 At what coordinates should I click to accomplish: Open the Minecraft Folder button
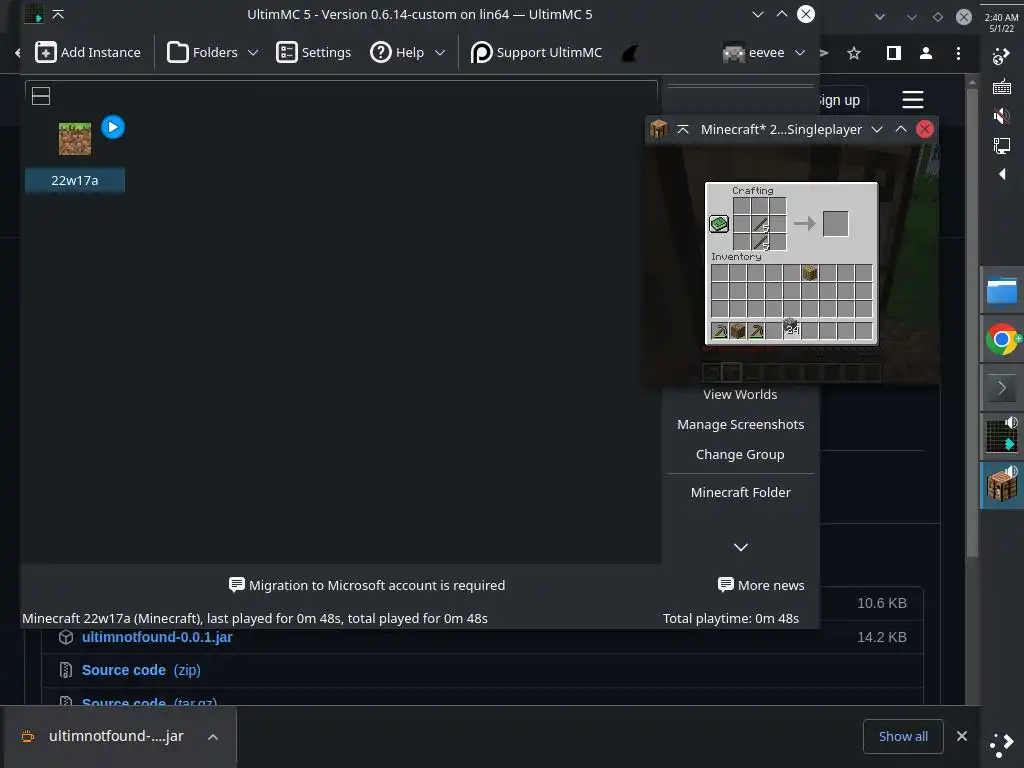pos(740,492)
